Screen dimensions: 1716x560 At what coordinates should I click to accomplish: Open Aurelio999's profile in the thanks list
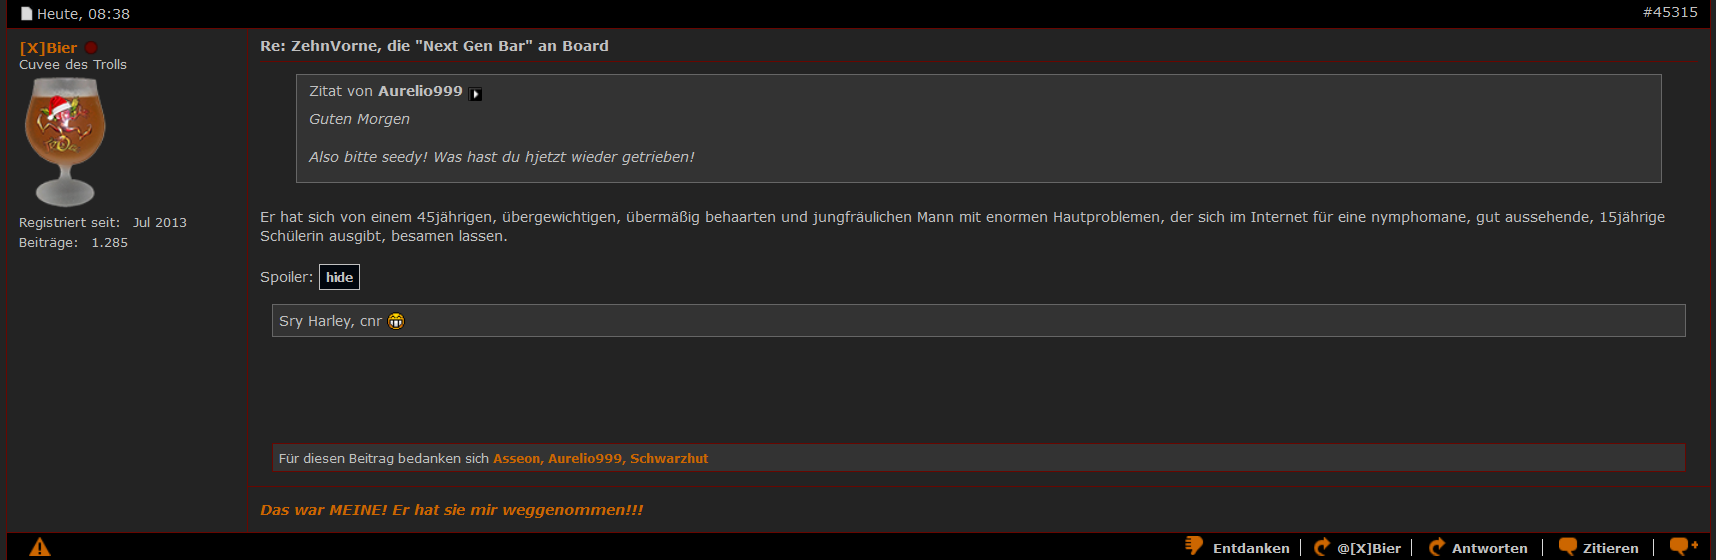click(584, 458)
